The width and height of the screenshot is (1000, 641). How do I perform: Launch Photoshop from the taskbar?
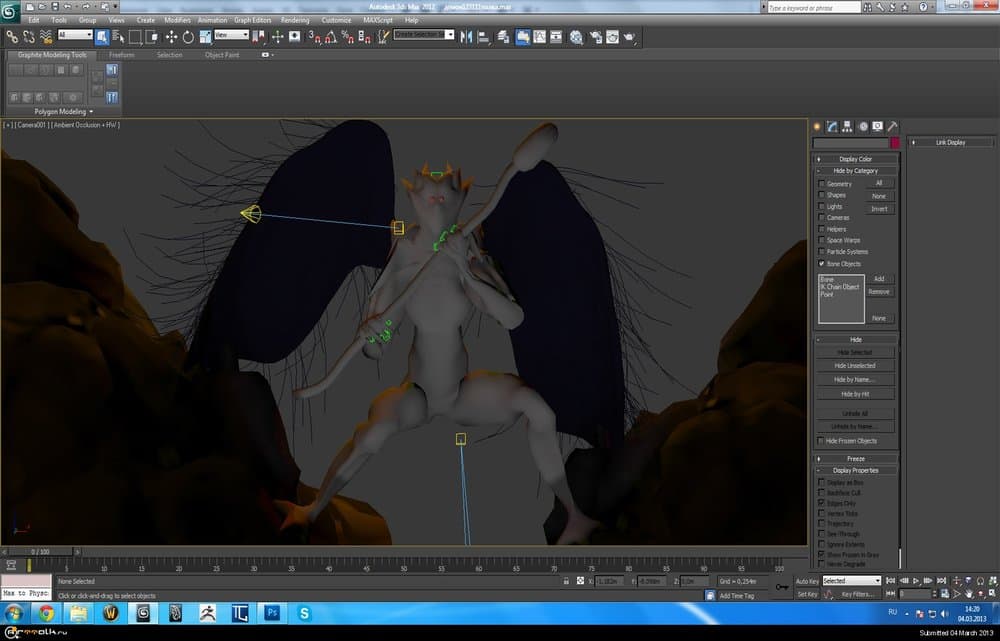[271, 611]
